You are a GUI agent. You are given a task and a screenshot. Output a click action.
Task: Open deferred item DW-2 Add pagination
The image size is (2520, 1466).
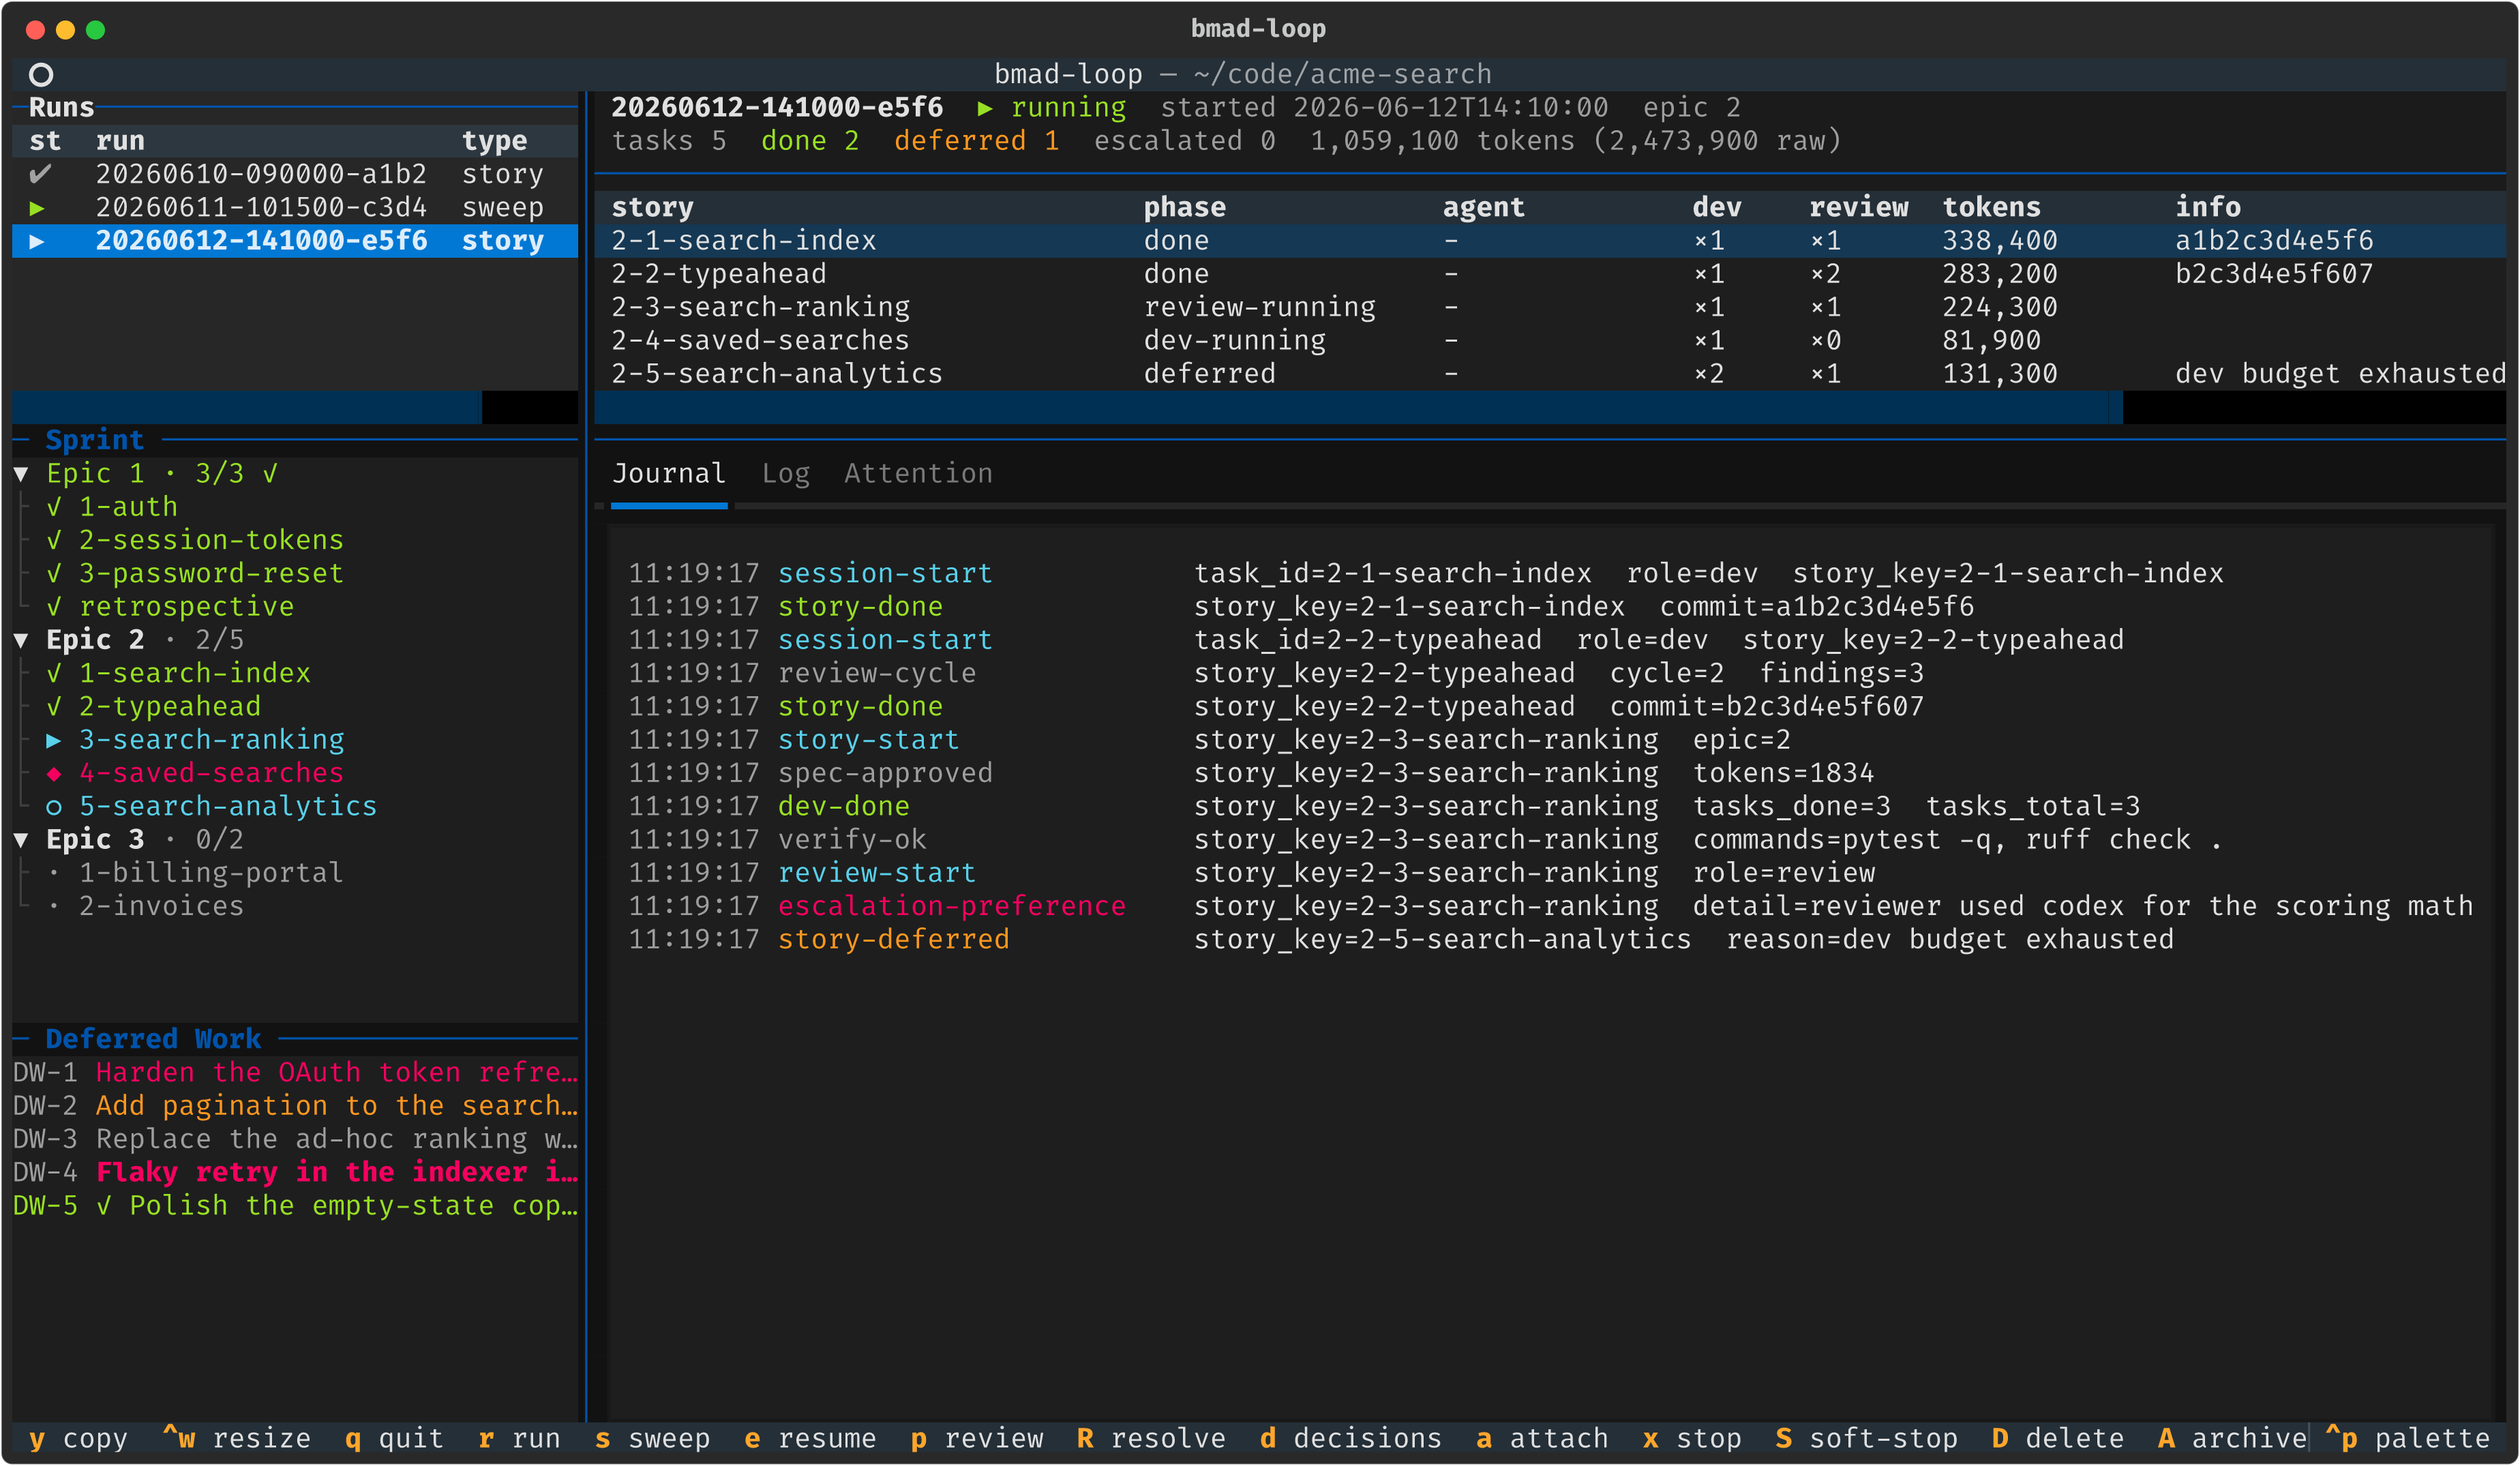coord(295,1106)
